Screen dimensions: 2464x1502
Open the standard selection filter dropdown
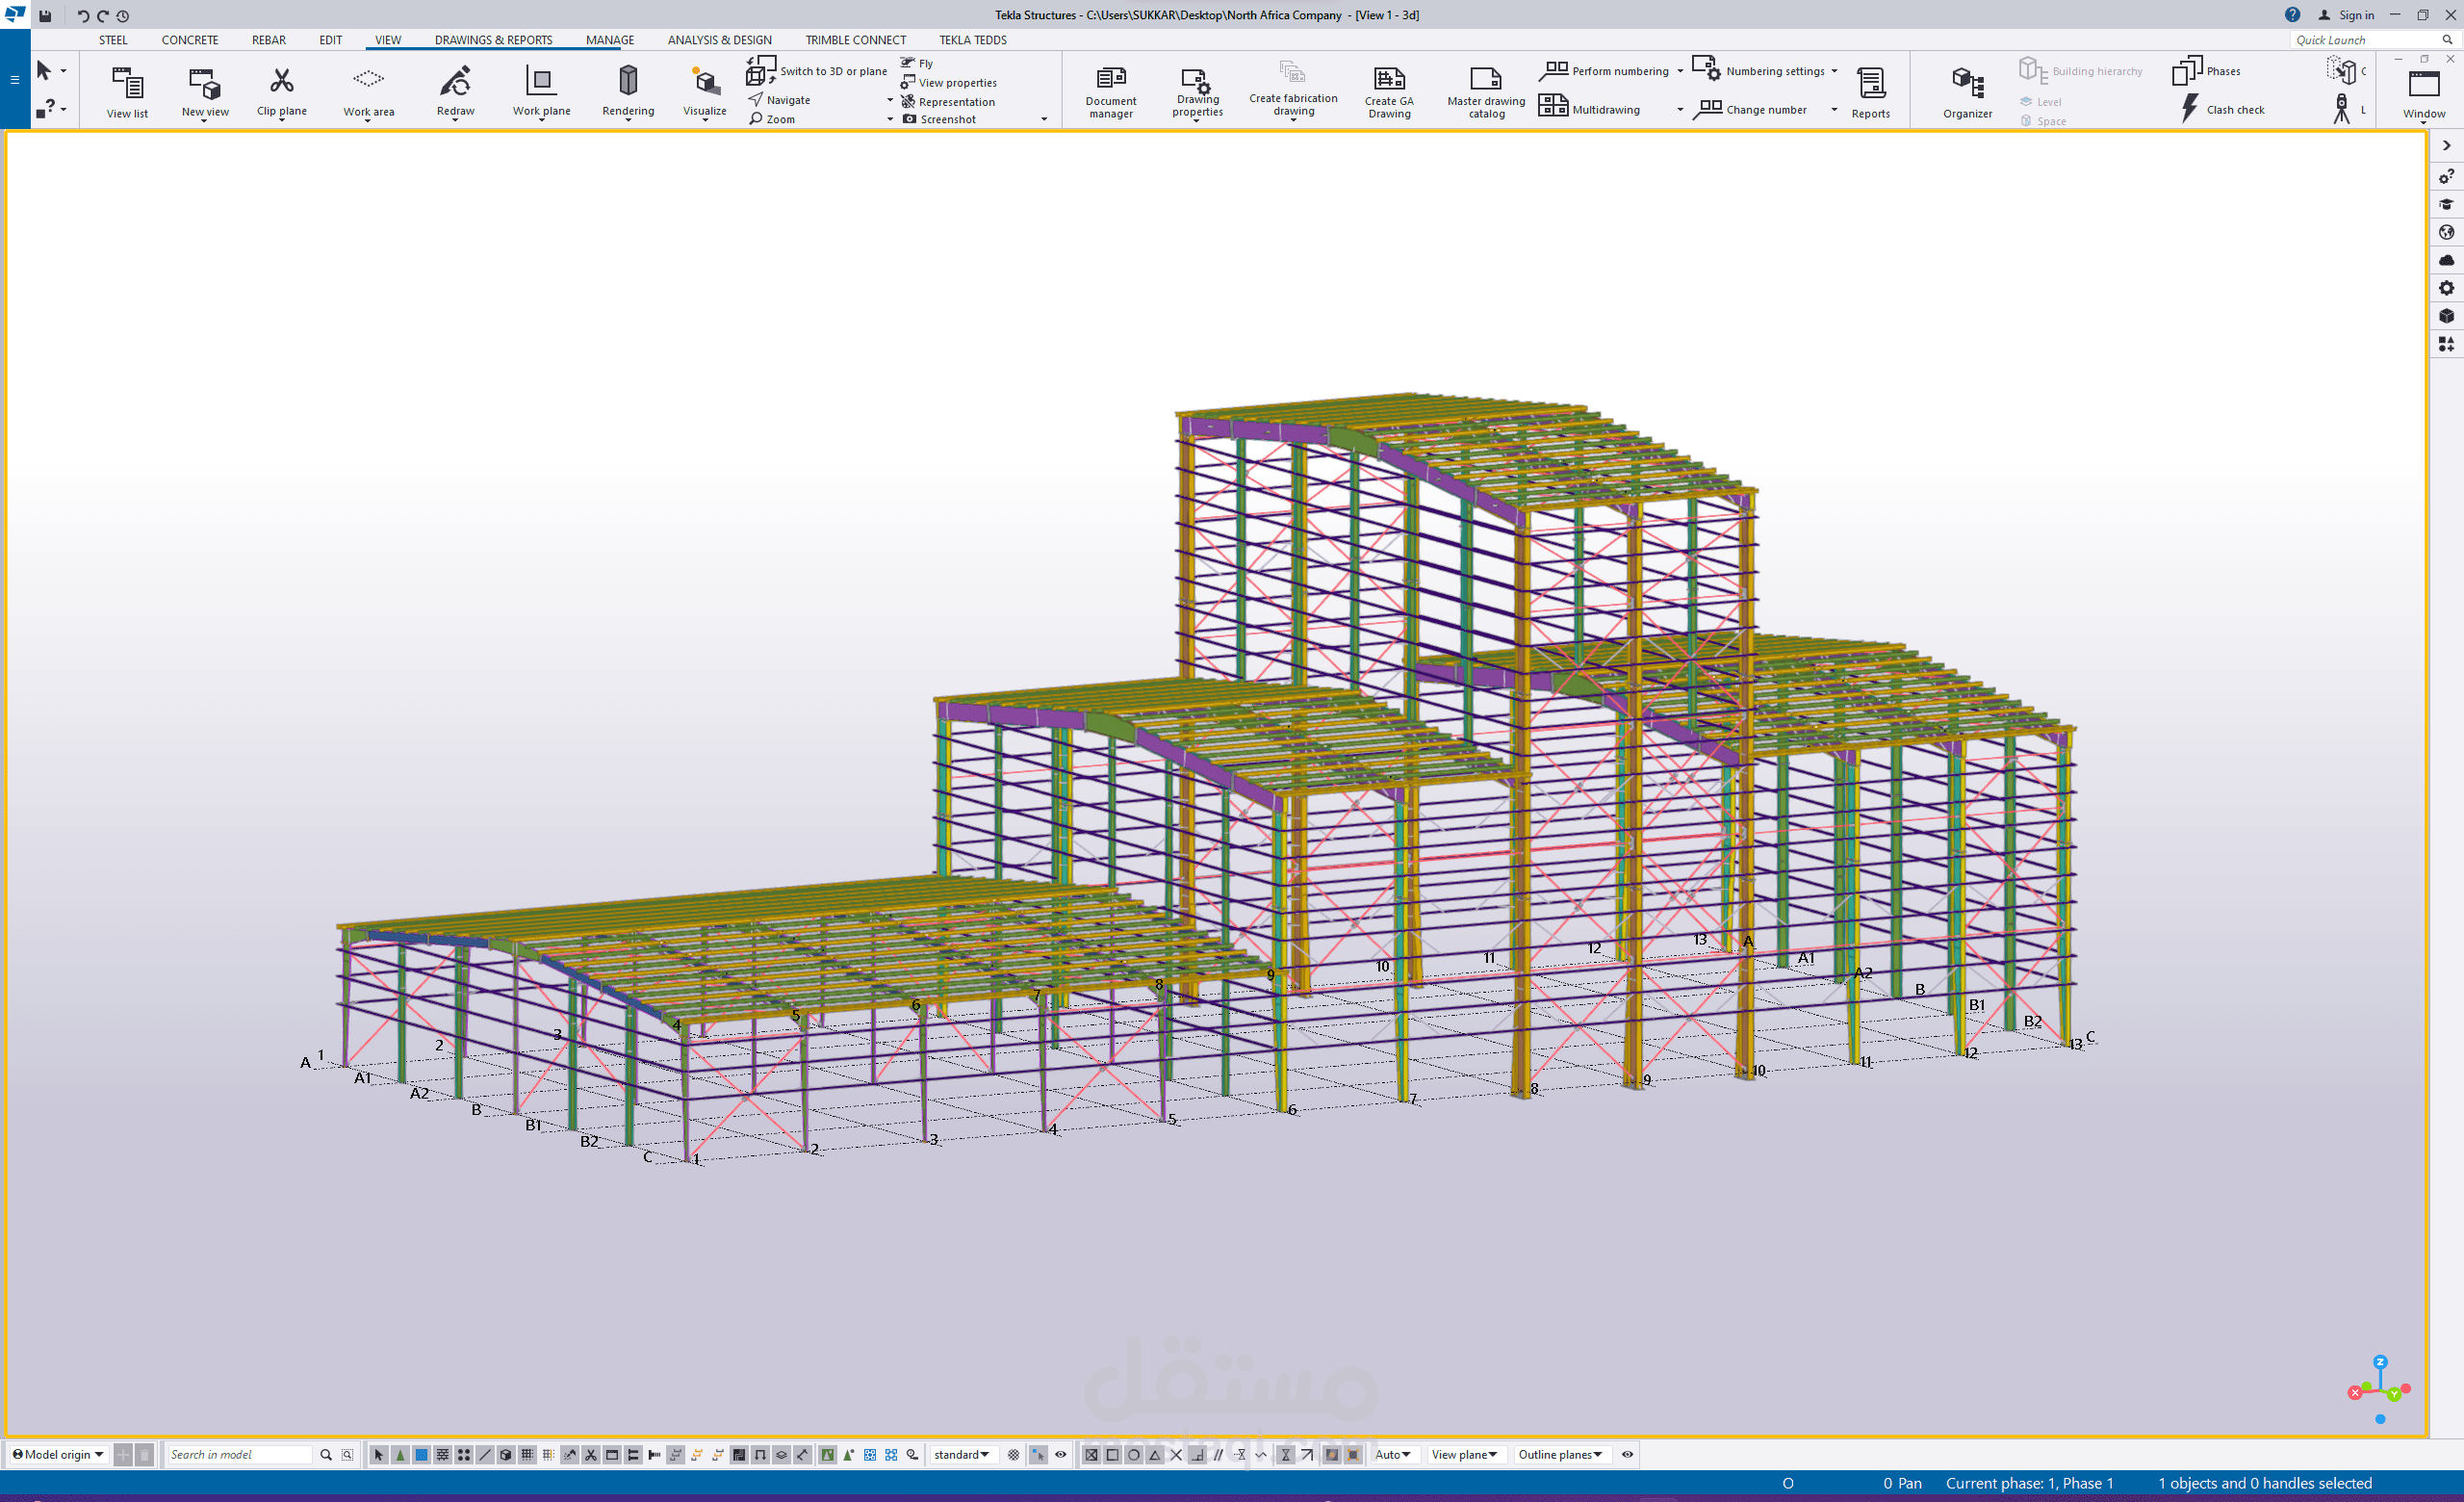click(x=961, y=1454)
